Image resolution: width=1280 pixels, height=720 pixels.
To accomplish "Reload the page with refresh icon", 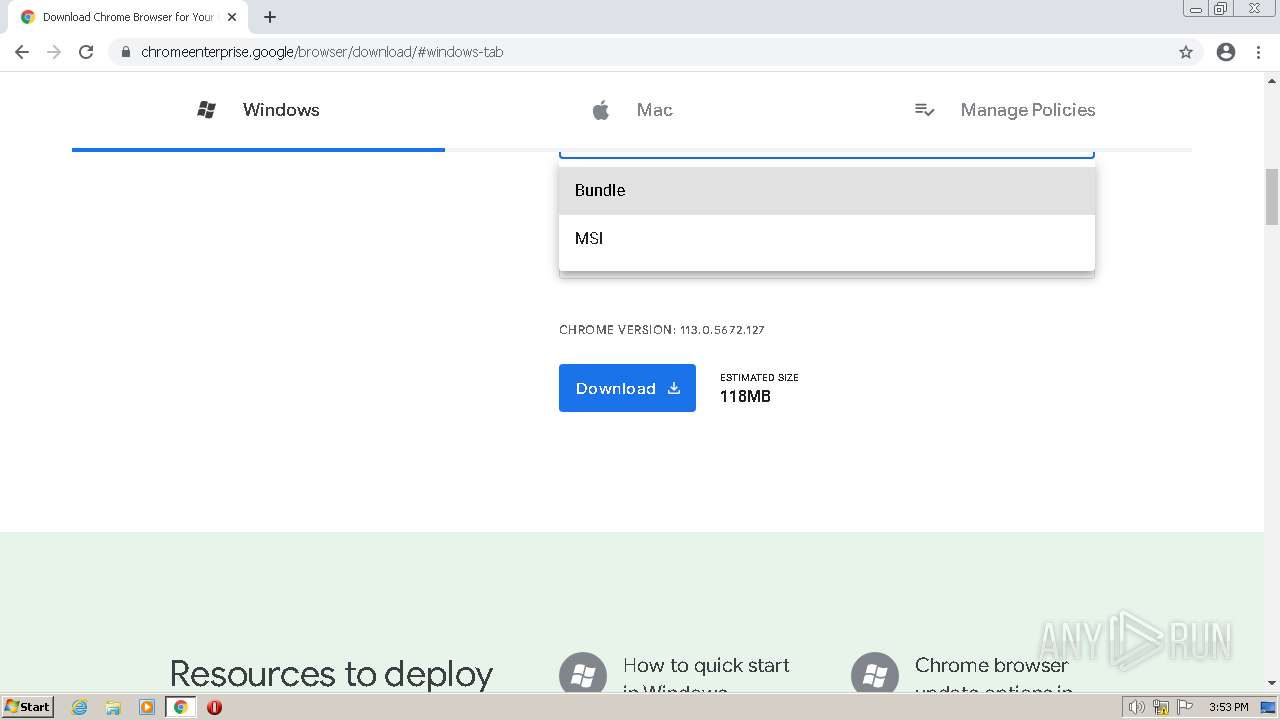I will [86, 52].
